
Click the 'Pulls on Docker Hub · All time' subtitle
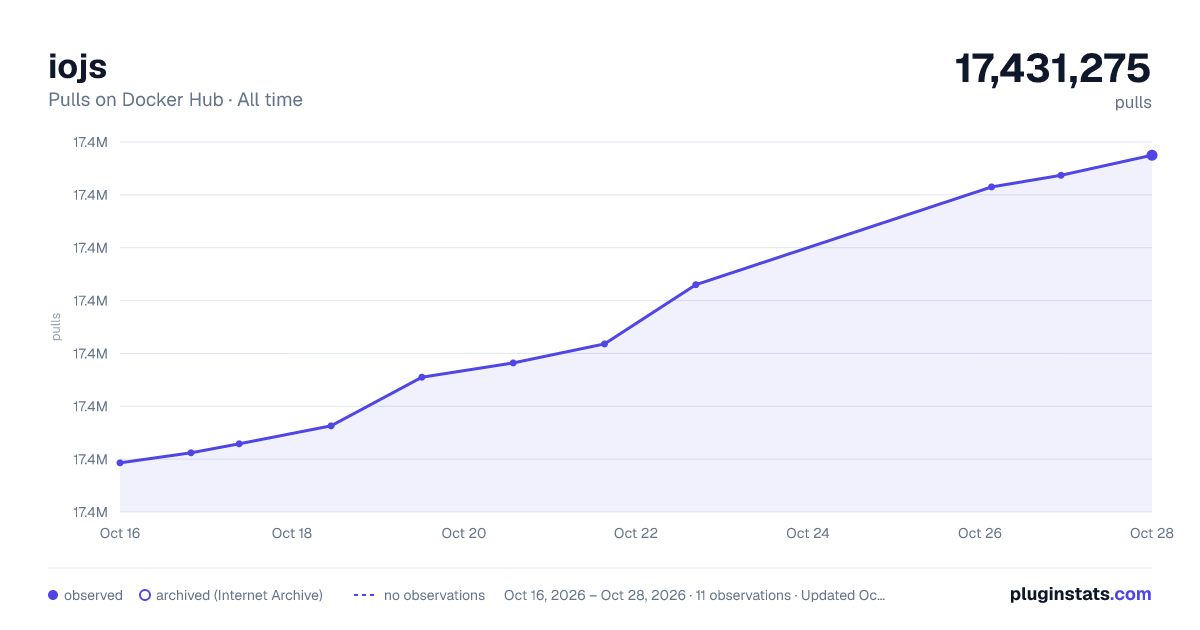(x=175, y=100)
